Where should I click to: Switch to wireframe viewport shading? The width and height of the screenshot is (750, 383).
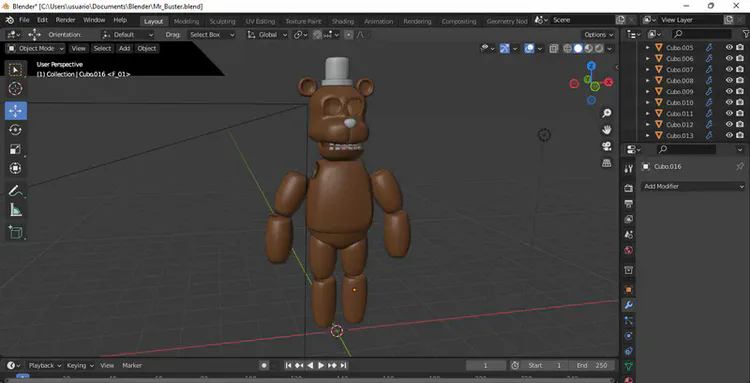pyautogui.click(x=568, y=48)
